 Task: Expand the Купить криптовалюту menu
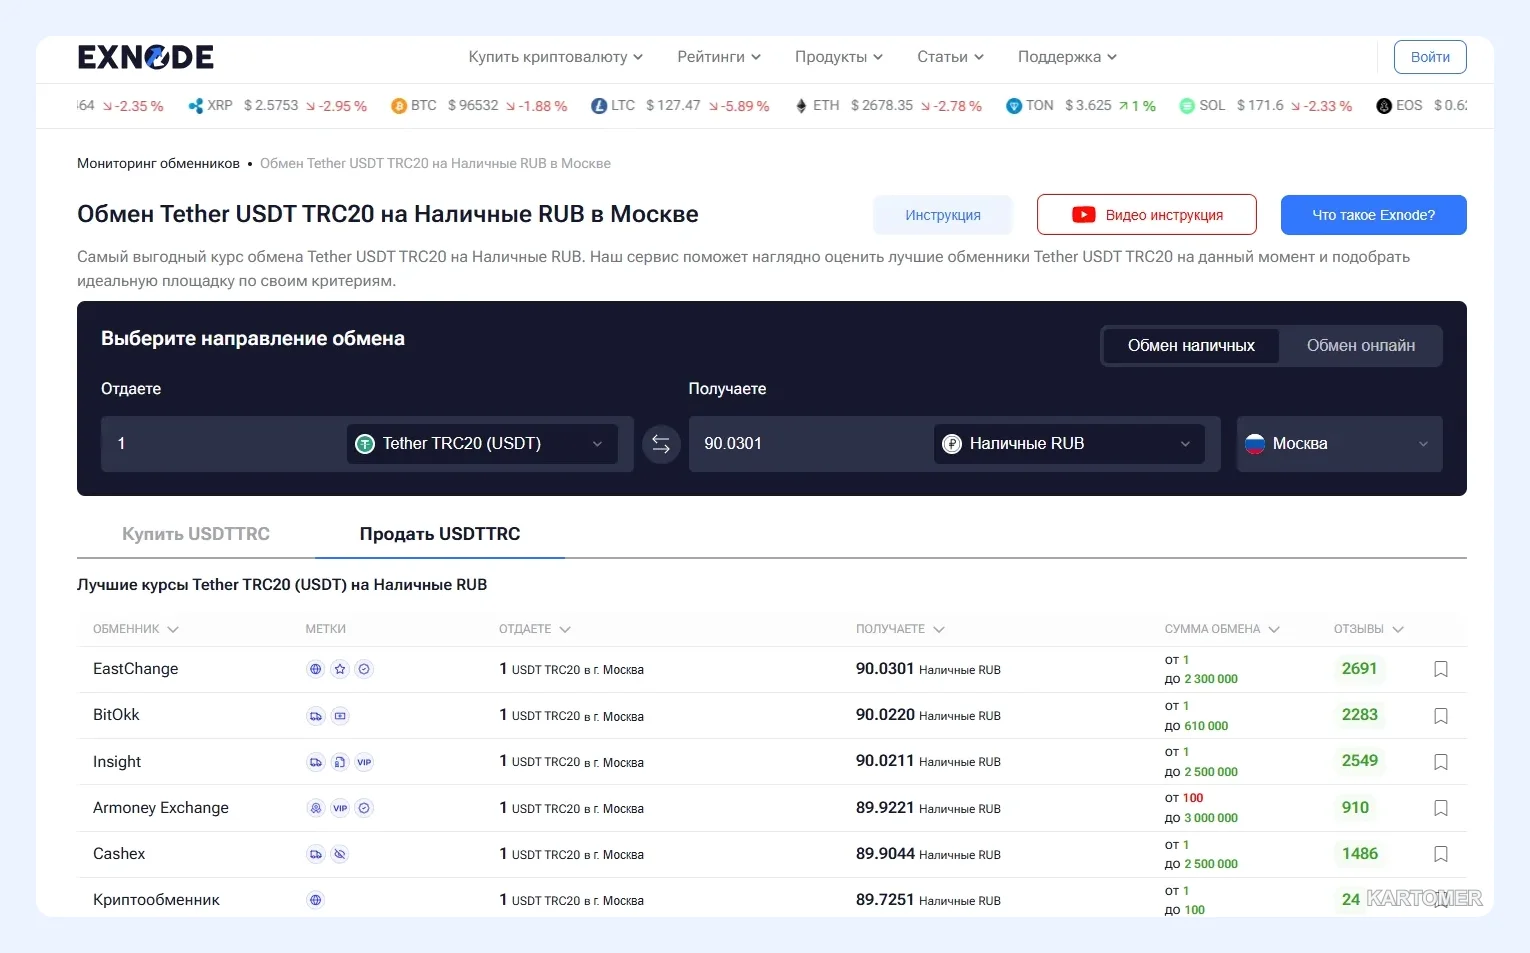tap(556, 57)
